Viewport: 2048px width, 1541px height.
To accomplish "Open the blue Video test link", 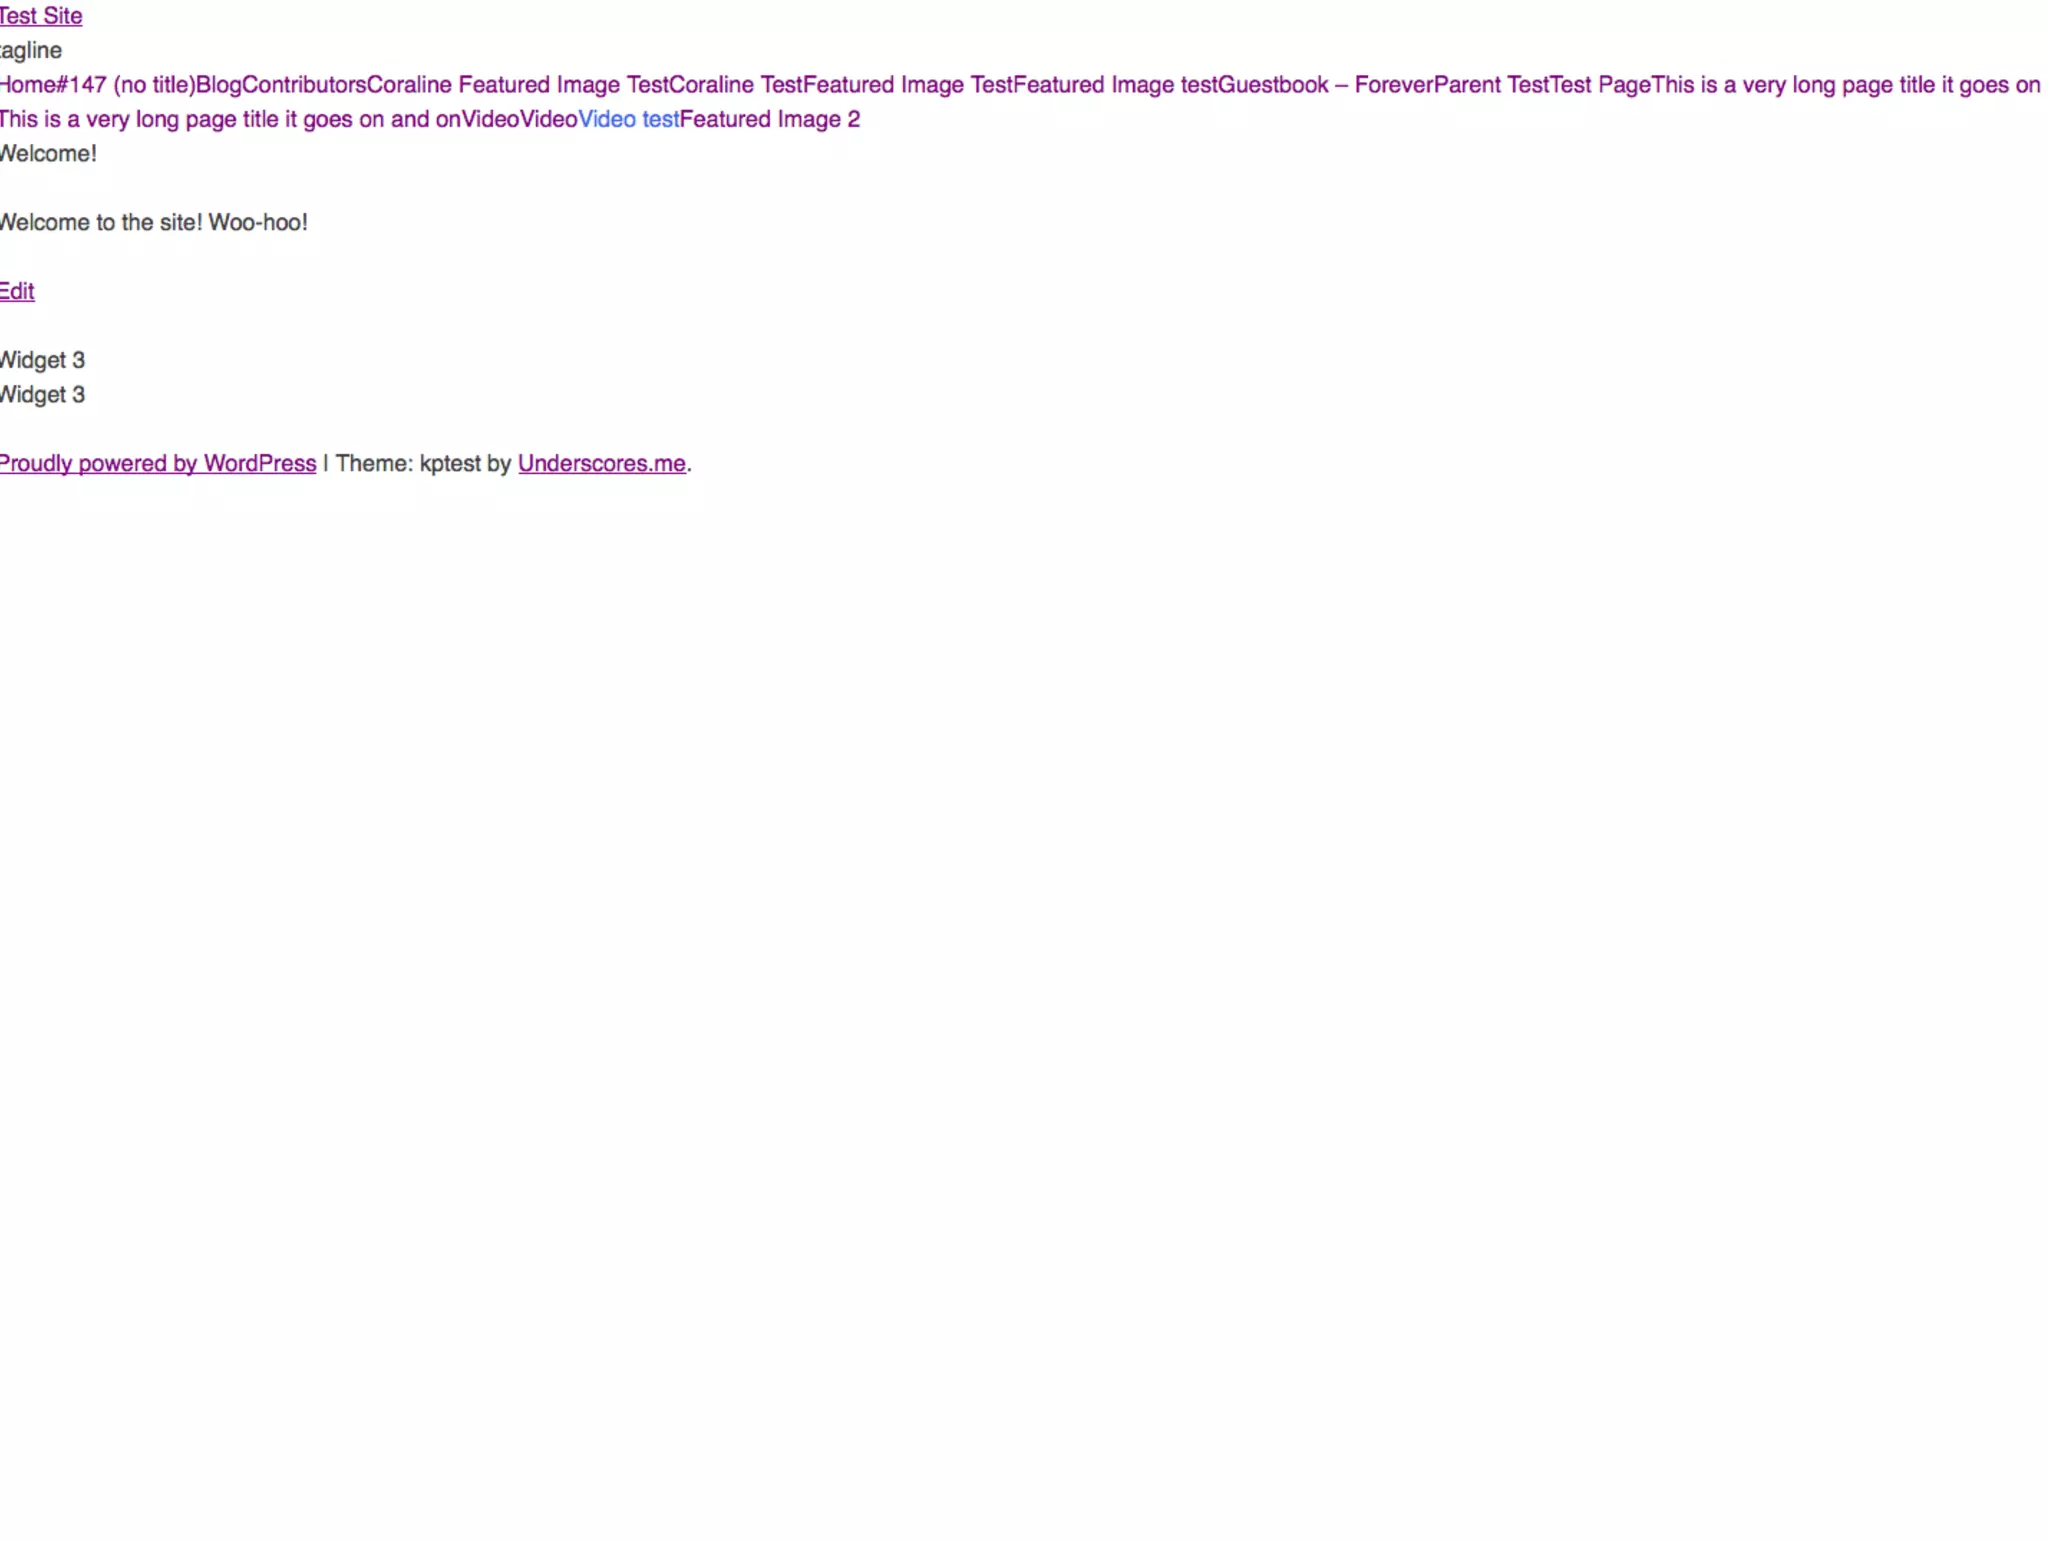I will point(629,119).
